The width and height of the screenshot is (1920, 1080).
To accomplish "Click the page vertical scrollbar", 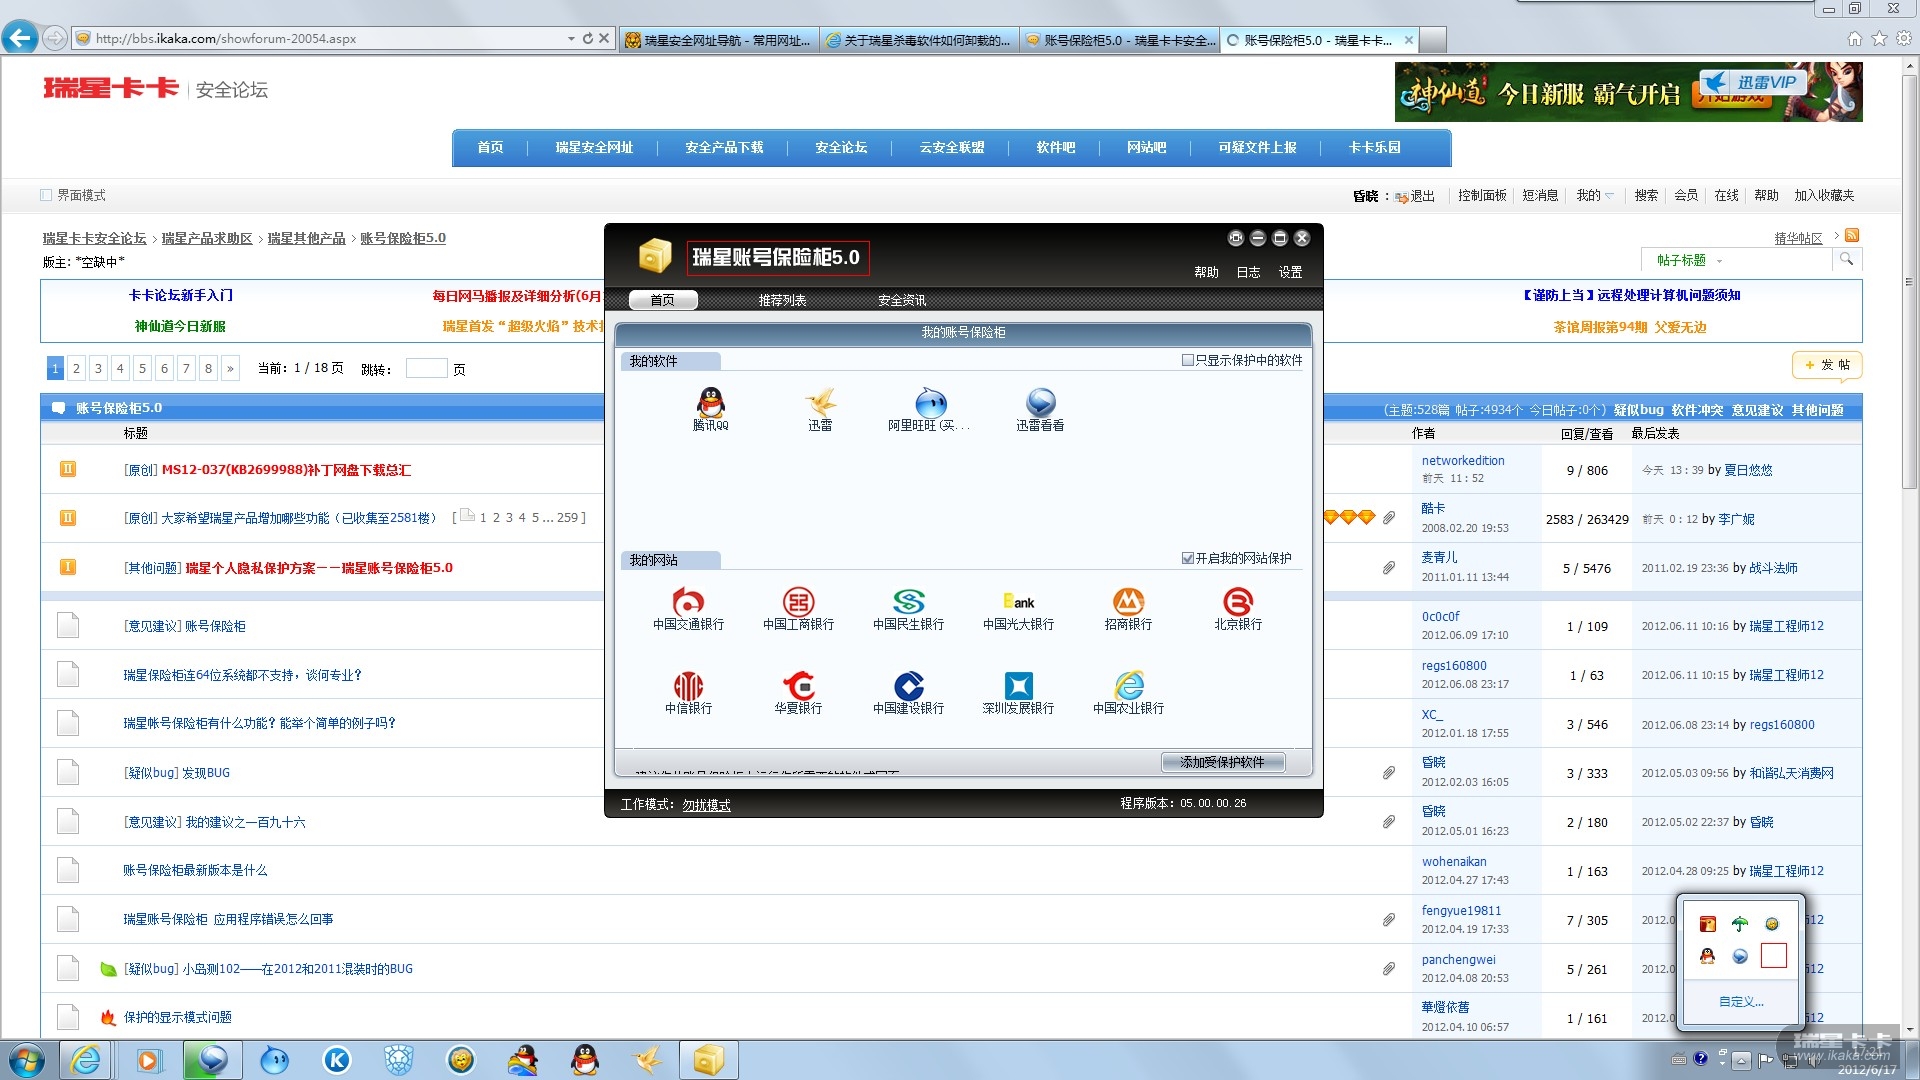I will [1909, 280].
